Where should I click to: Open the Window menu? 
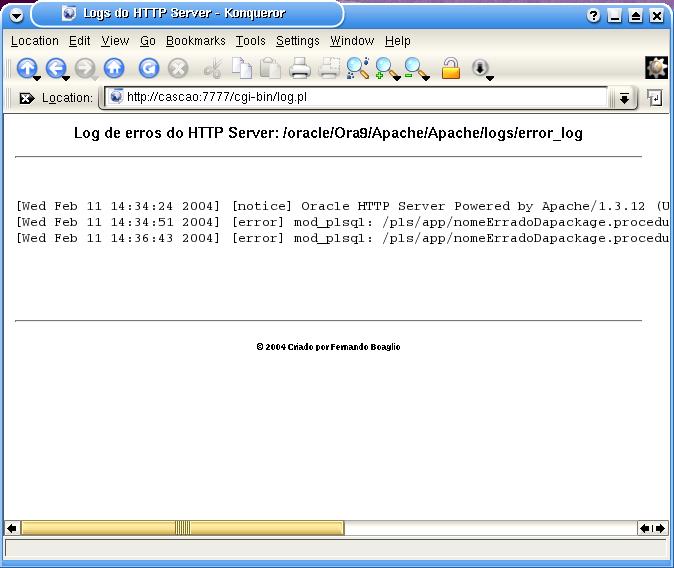(x=352, y=41)
